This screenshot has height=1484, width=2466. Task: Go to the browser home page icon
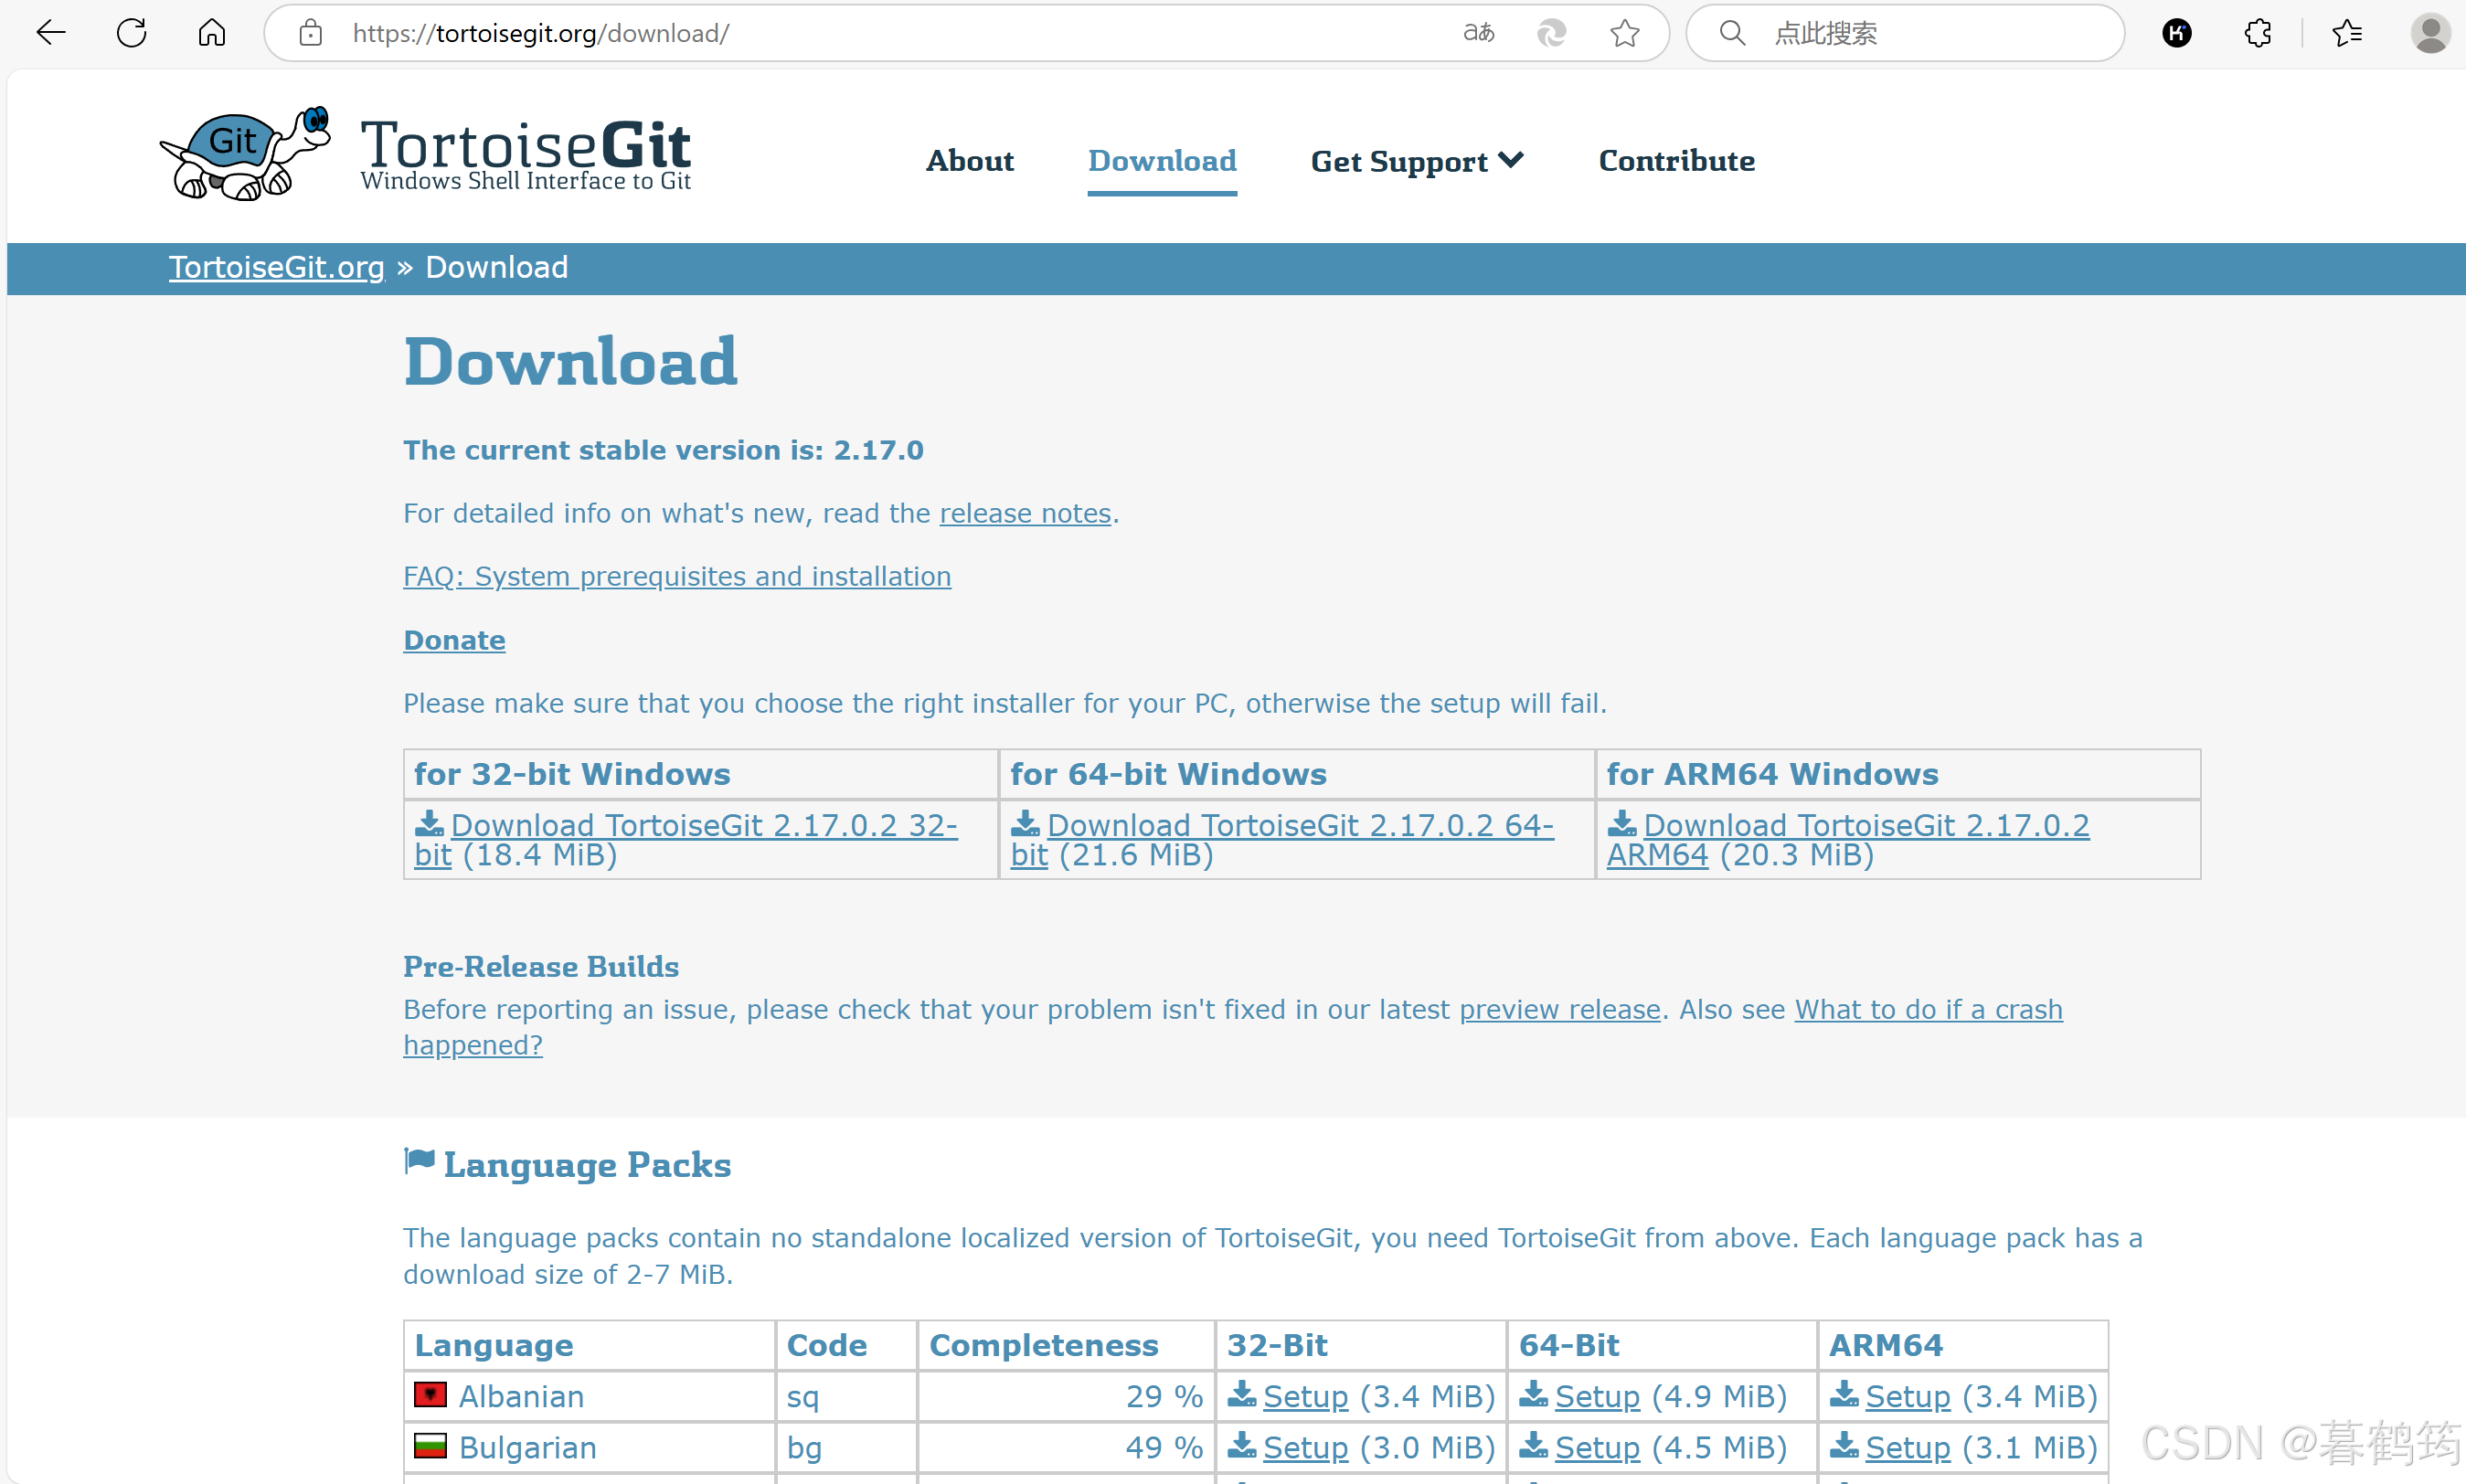tap(211, 33)
